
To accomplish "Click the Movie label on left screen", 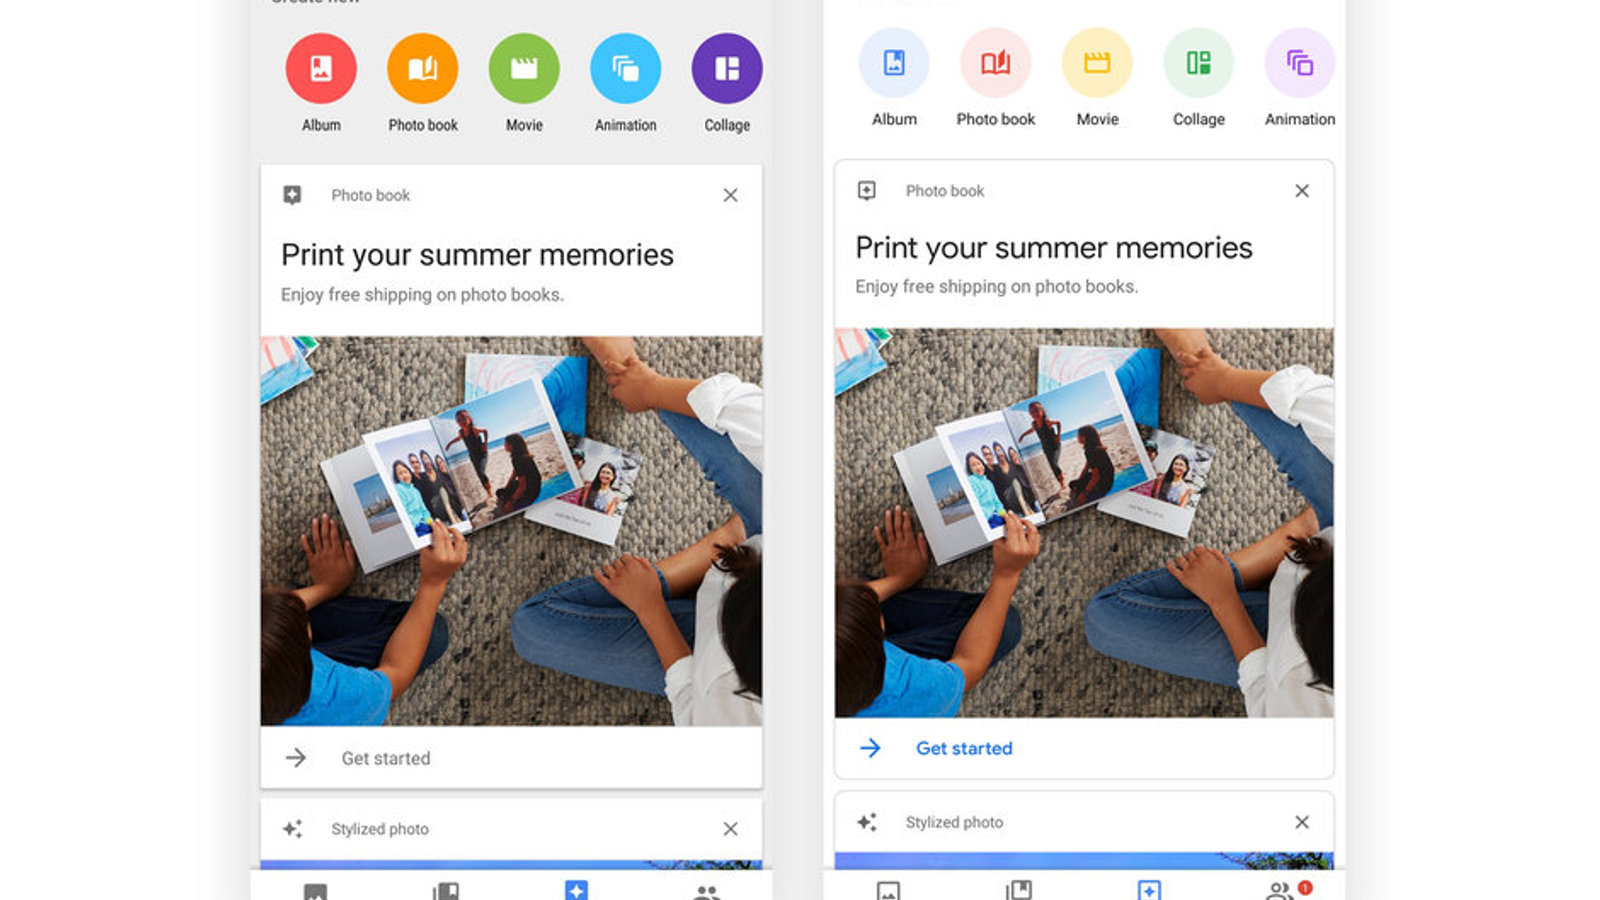I will (524, 125).
